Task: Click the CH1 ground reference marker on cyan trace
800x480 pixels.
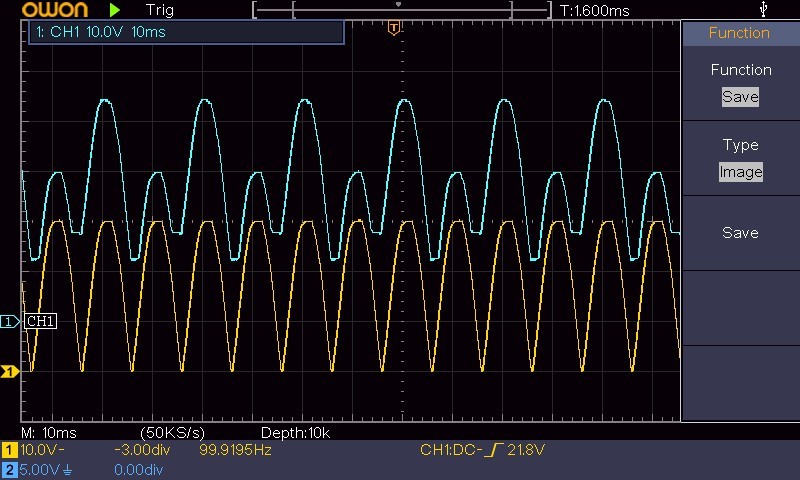Action: click(10, 321)
